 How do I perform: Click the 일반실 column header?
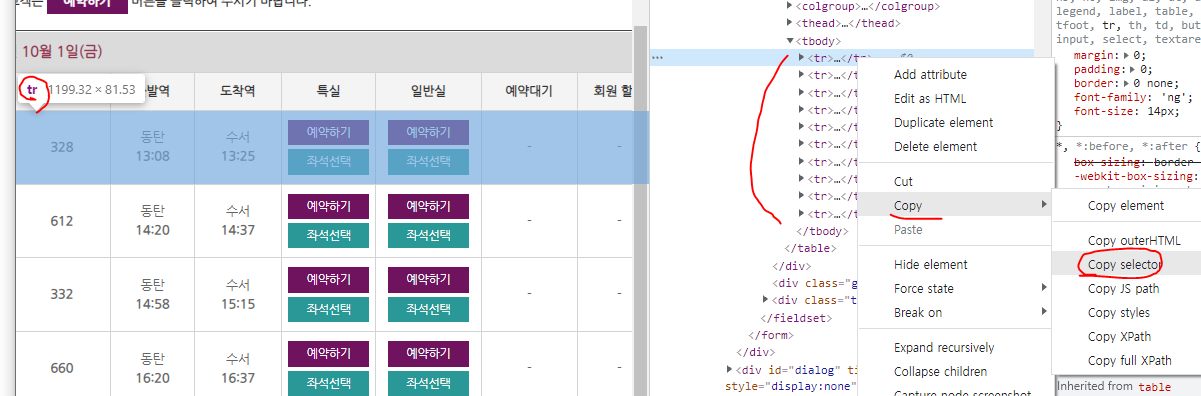pos(428,91)
